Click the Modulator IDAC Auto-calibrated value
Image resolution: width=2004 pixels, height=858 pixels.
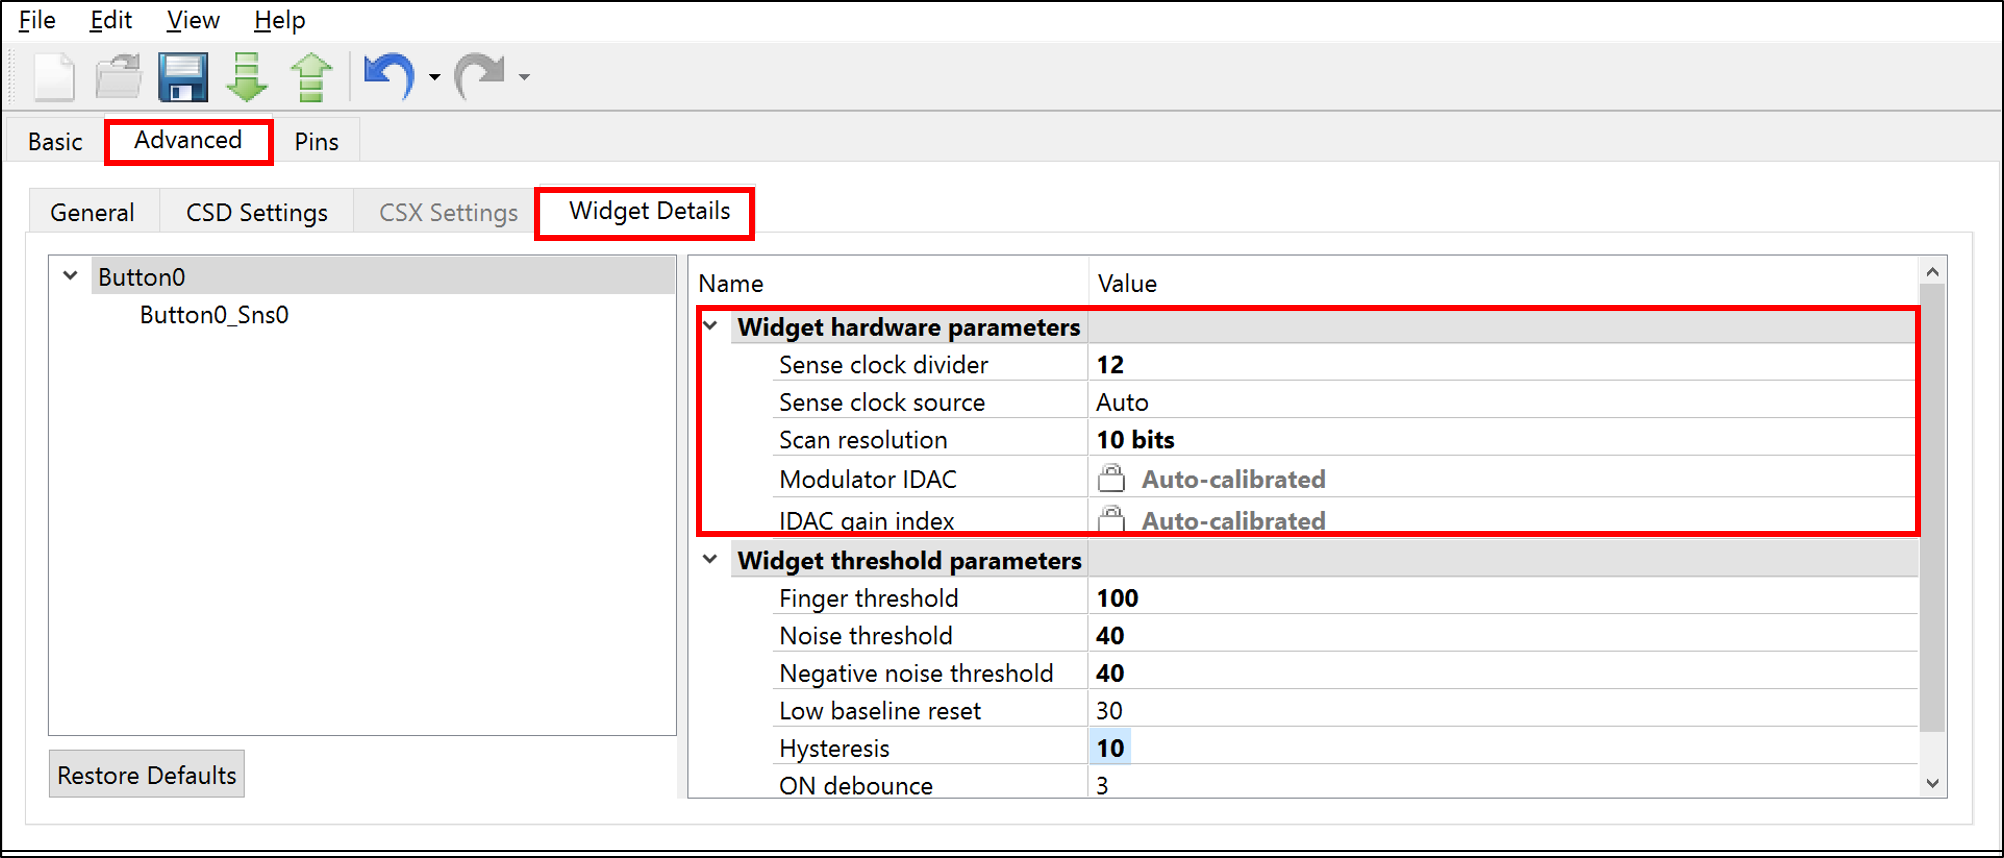(1233, 479)
